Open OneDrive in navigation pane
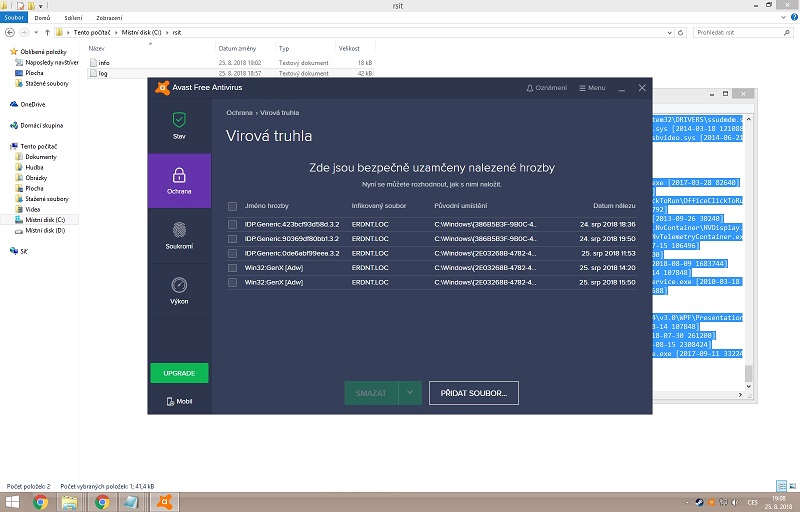The image size is (800, 512). coord(33,105)
